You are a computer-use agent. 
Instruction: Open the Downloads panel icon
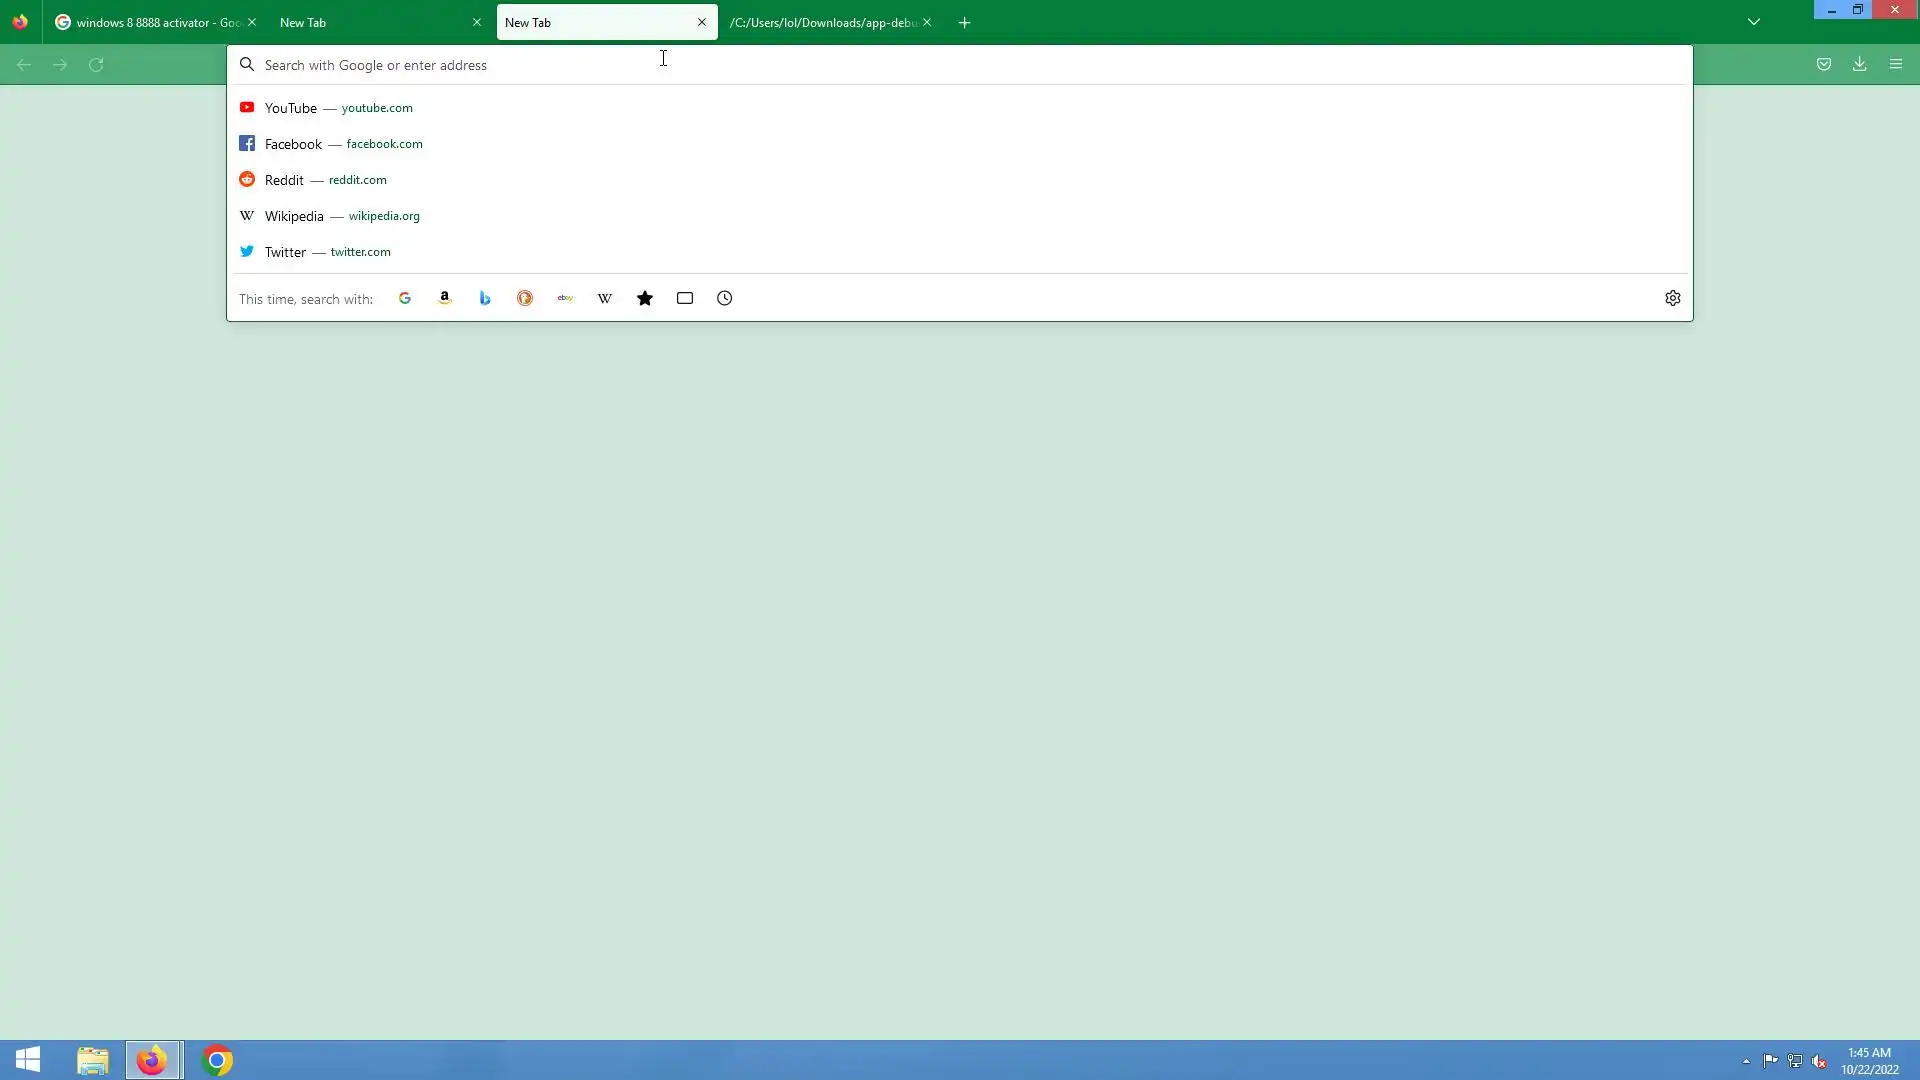(x=1860, y=64)
